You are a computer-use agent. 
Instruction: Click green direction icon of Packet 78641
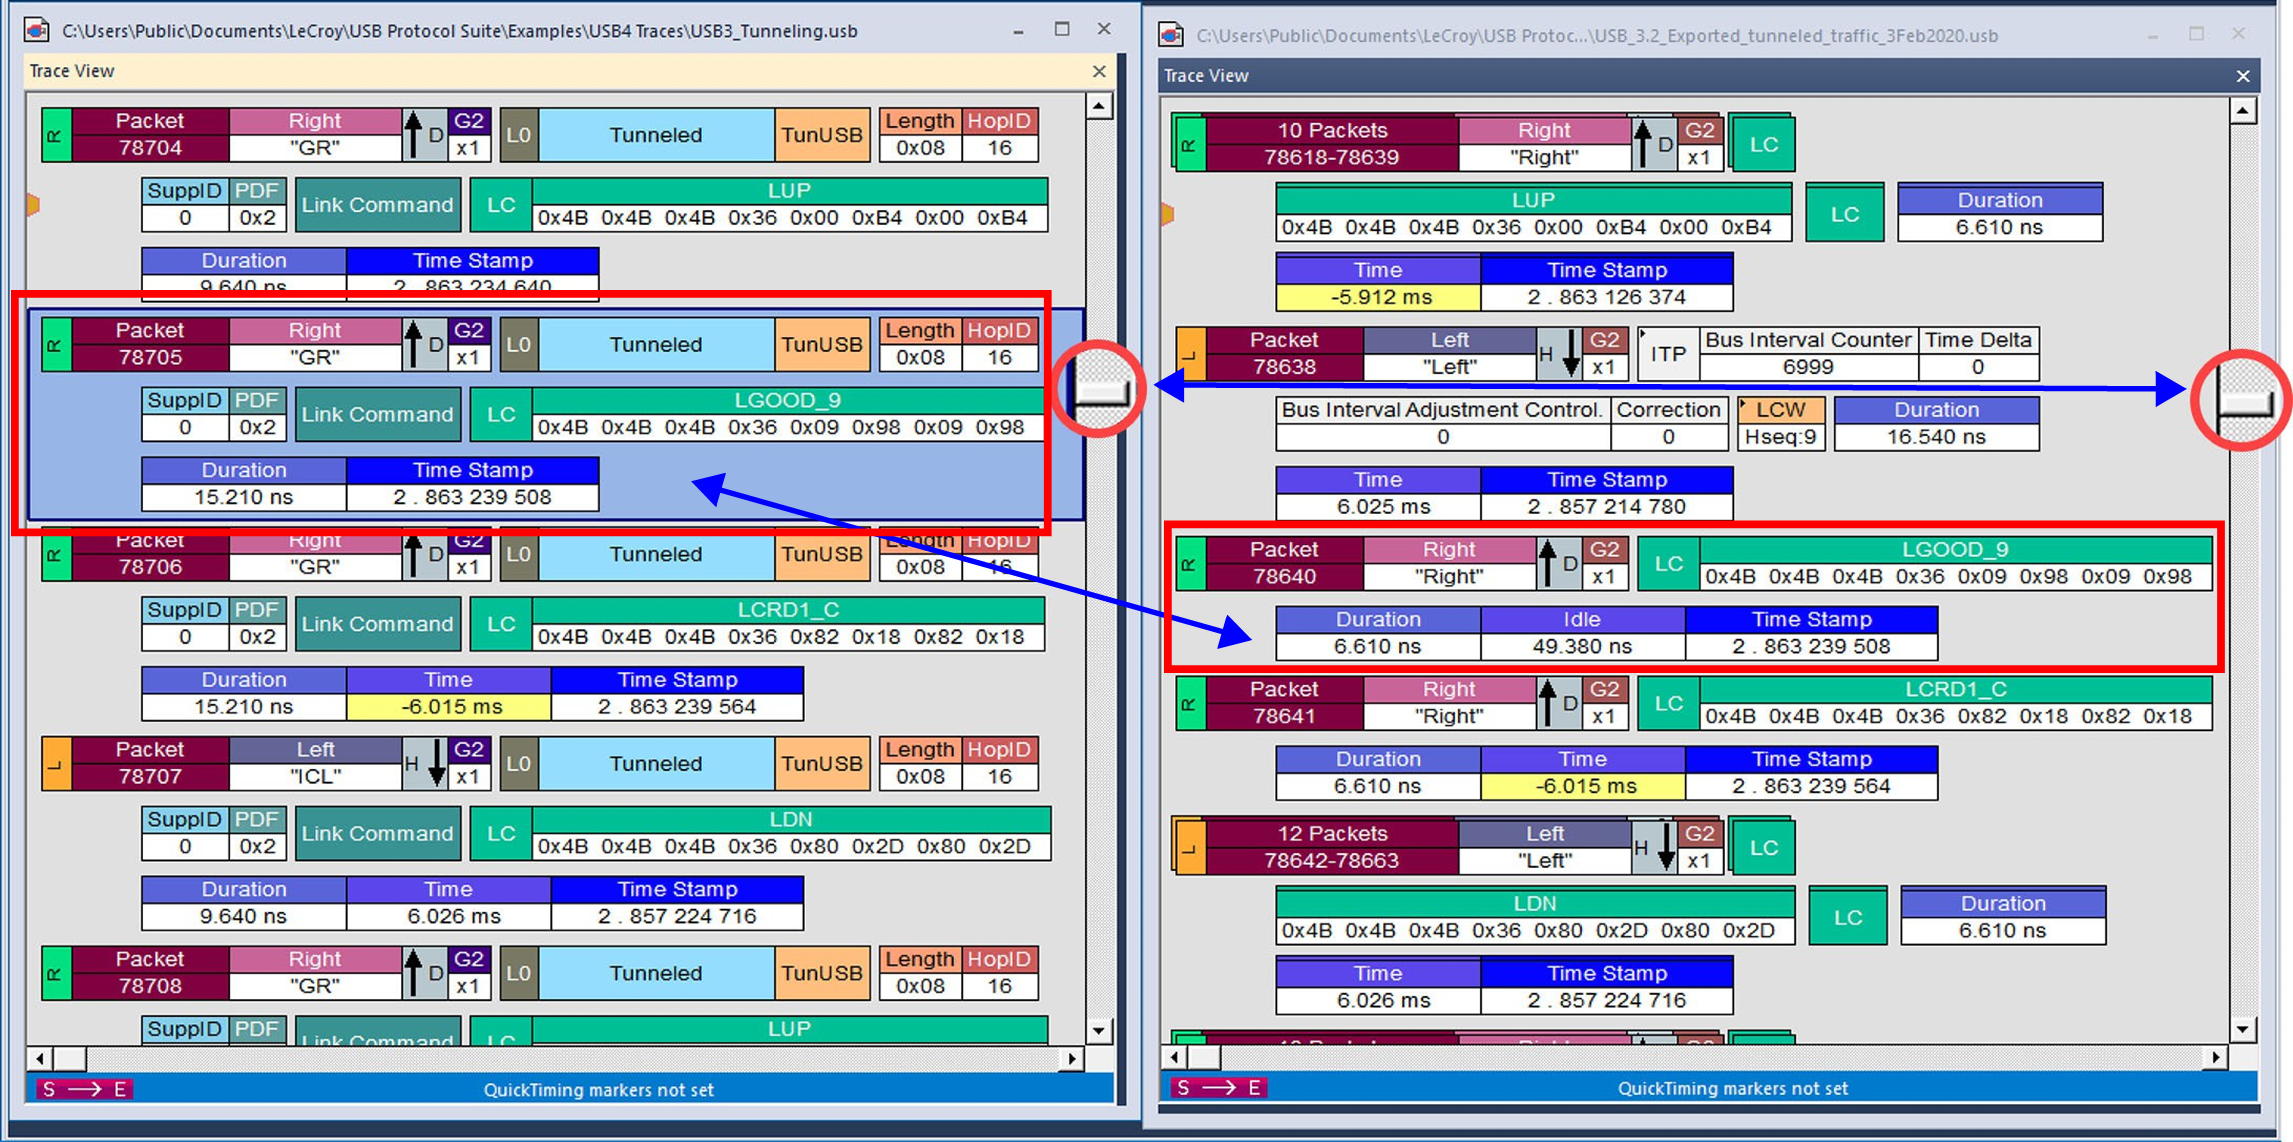pyautogui.click(x=1191, y=703)
